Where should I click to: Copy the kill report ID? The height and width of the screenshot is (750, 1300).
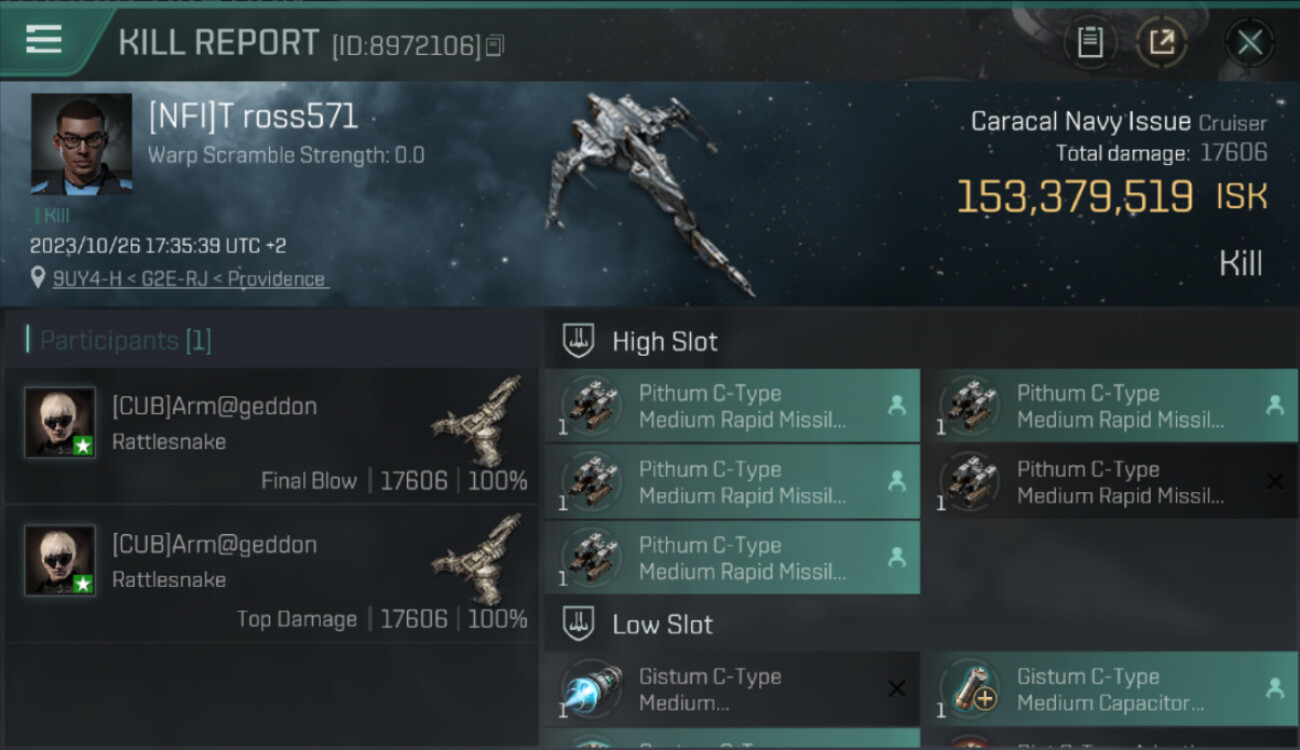coord(495,45)
